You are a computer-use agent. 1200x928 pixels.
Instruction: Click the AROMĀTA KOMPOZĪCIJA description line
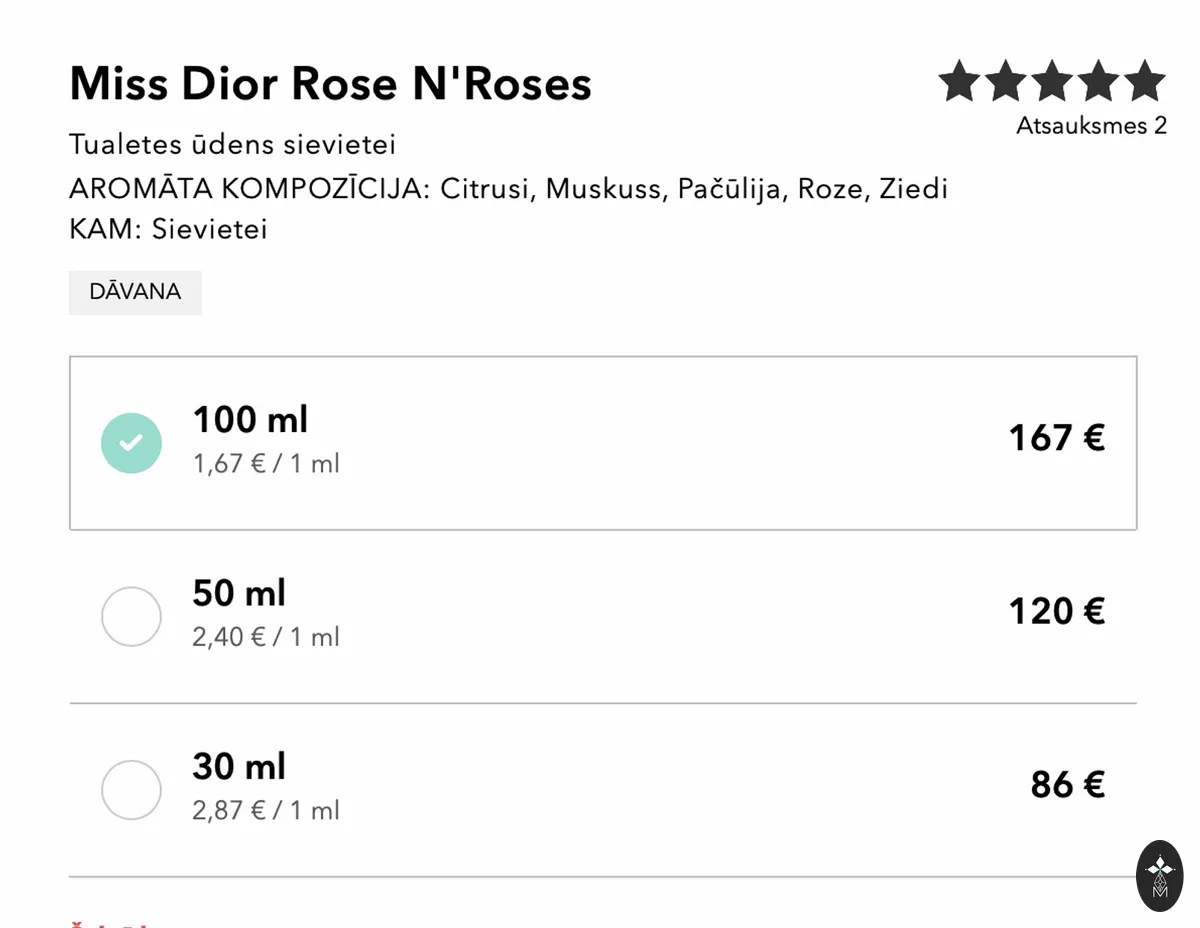508,189
